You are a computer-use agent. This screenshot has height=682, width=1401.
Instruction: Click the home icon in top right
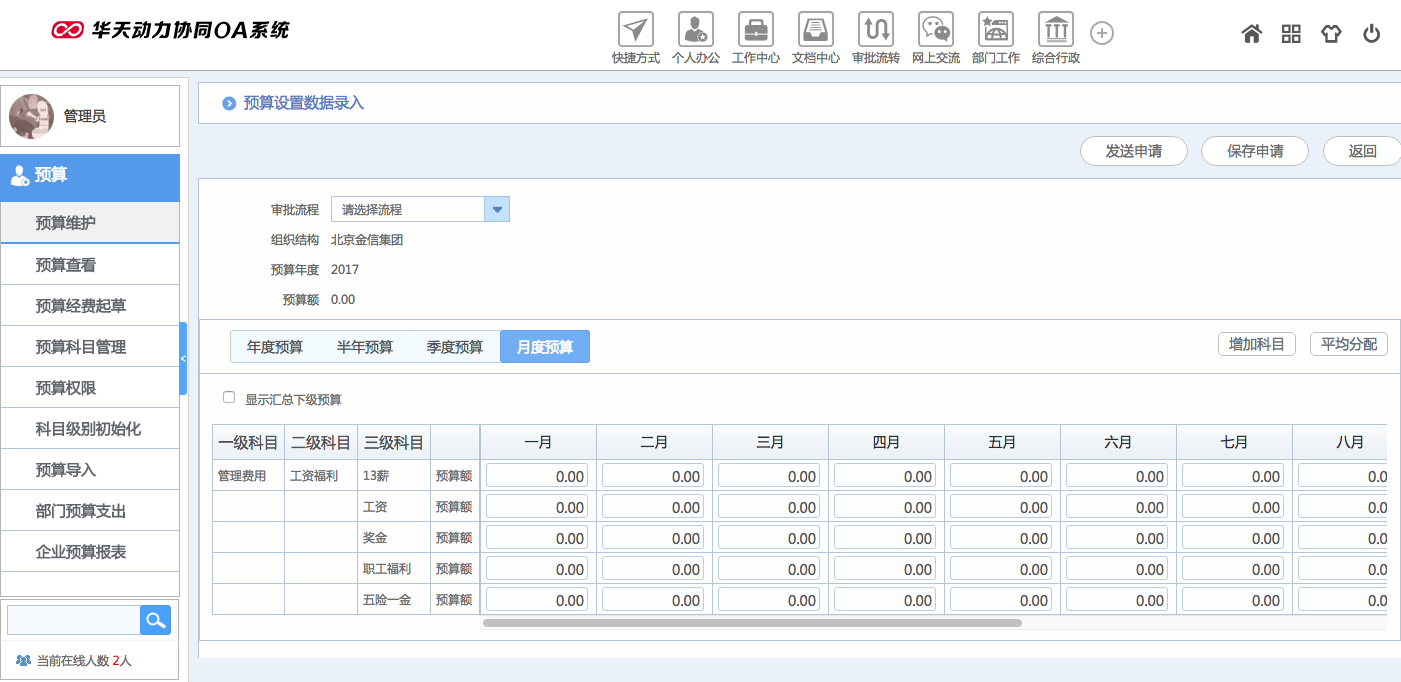coord(1251,34)
